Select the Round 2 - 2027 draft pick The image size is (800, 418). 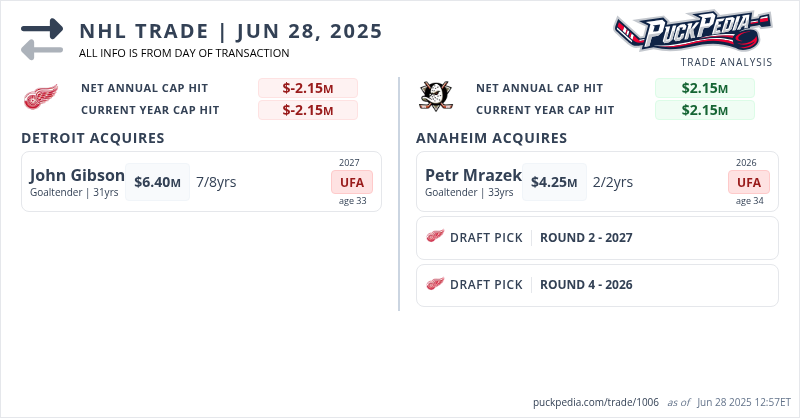tap(586, 238)
